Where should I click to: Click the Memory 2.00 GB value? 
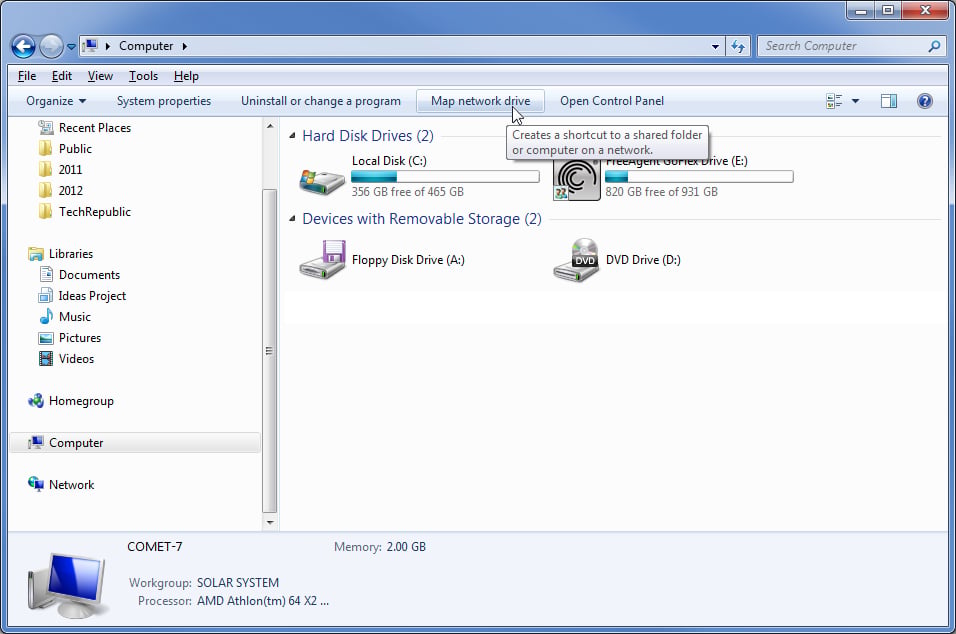[x=406, y=547]
